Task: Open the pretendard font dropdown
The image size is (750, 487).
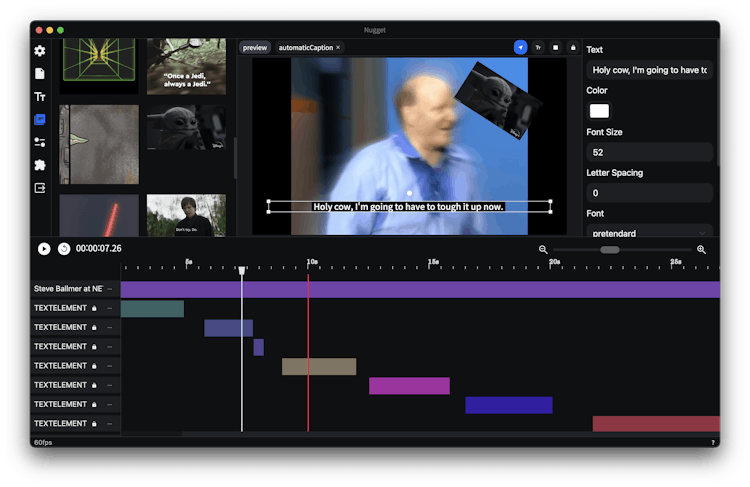Action: tap(650, 232)
